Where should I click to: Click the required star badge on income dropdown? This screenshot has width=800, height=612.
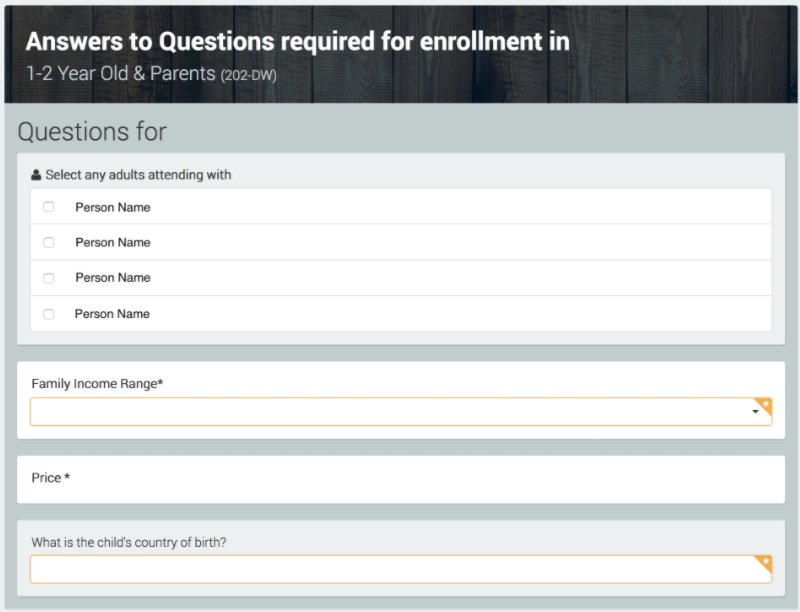tap(764, 404)
